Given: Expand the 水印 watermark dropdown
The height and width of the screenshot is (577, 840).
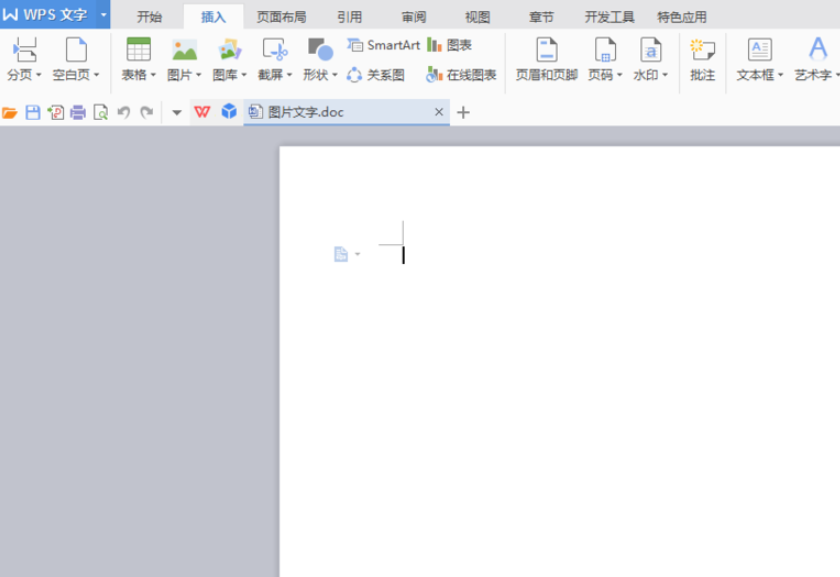Looking at the screenshot, I should tap(665, 74).
